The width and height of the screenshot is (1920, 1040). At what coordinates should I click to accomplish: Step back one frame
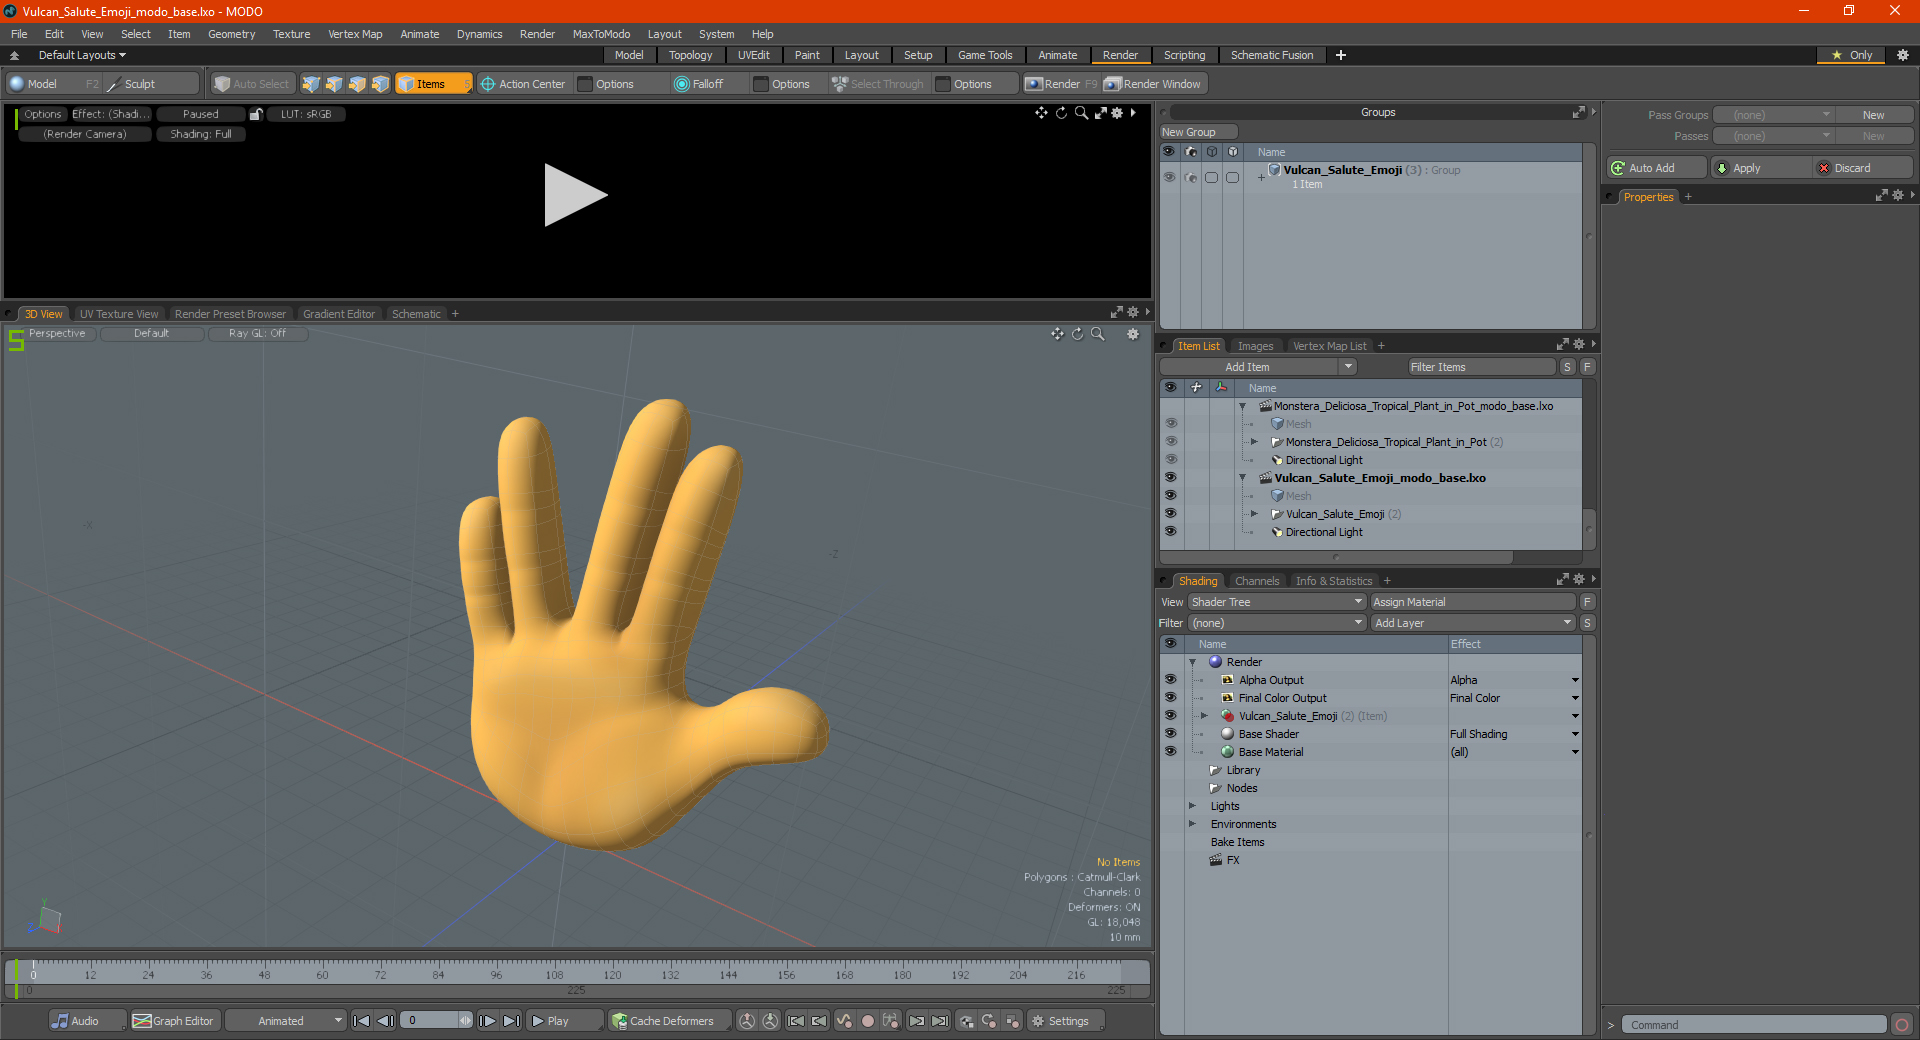[385, 1021]
